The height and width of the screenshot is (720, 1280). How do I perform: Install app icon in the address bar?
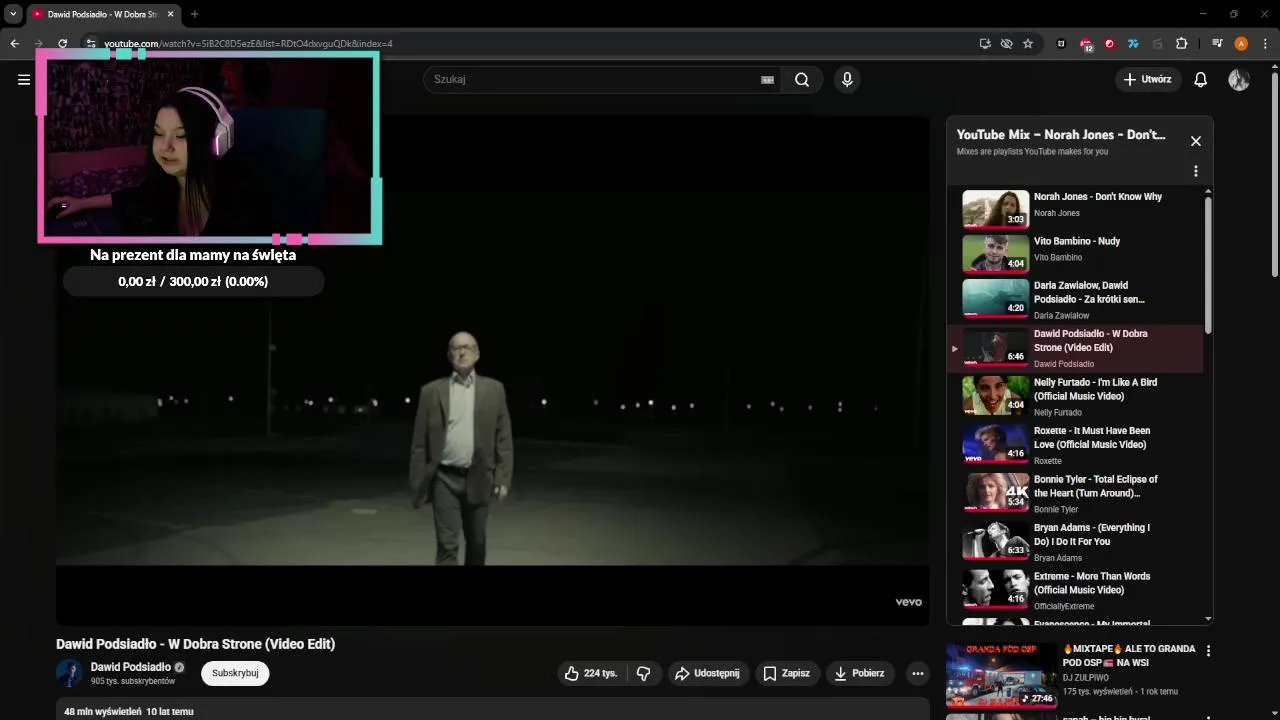985,43
